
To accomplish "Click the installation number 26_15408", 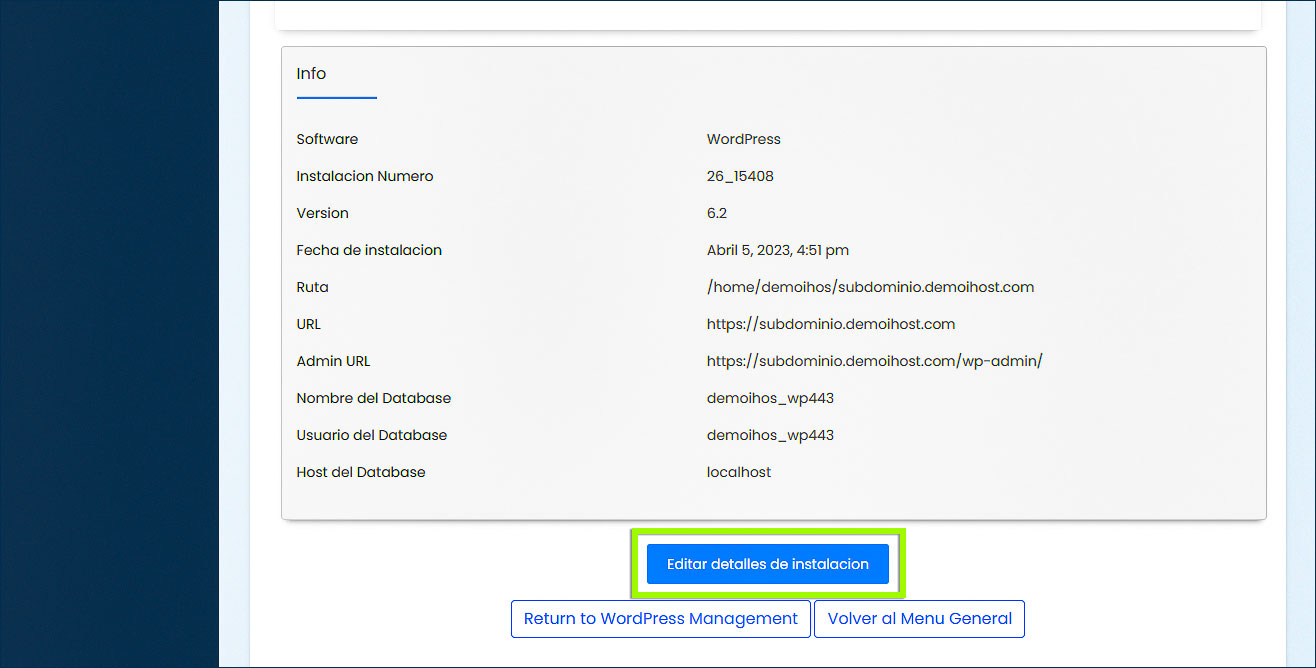I will point(741,176).
